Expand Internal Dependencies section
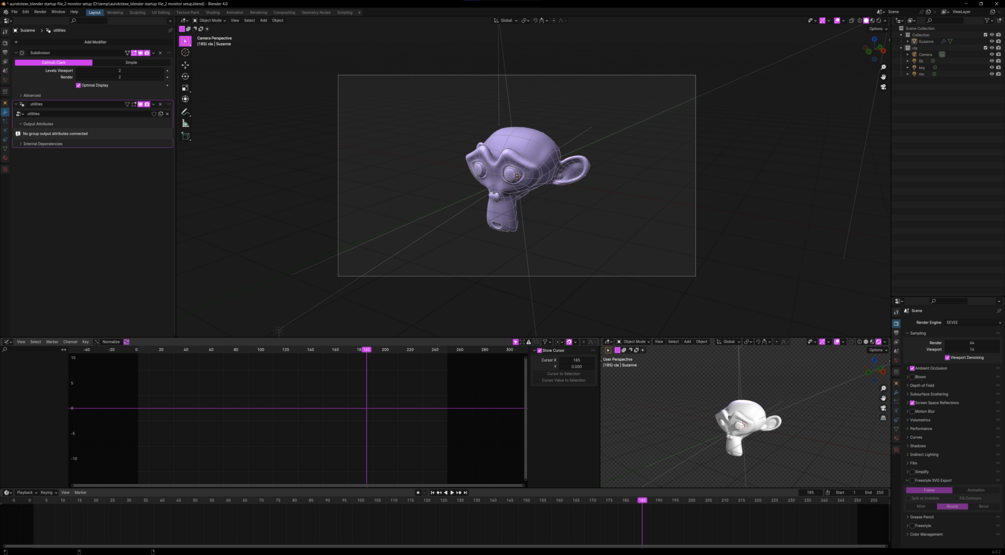1005x555 pixels. tap(41, 144)
